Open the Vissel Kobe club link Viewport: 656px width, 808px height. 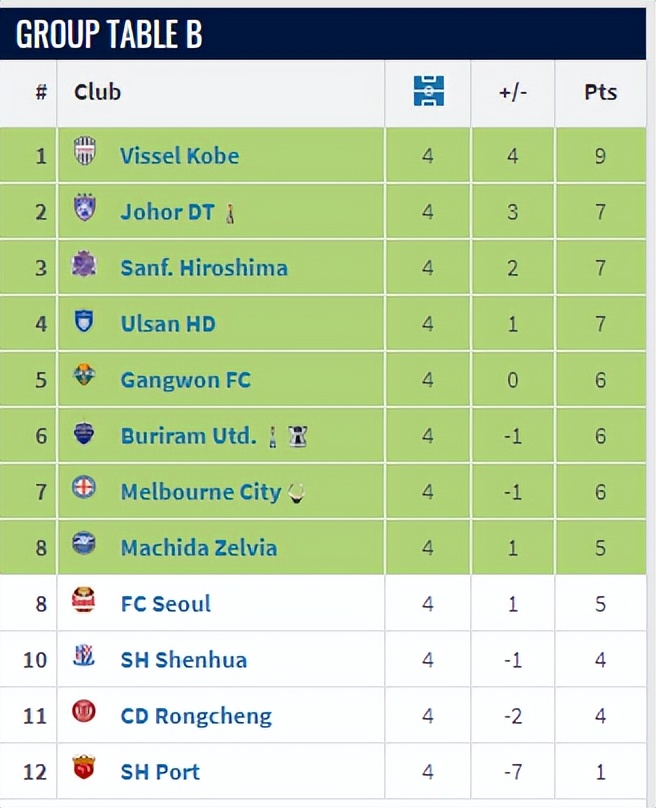[179, 156]
